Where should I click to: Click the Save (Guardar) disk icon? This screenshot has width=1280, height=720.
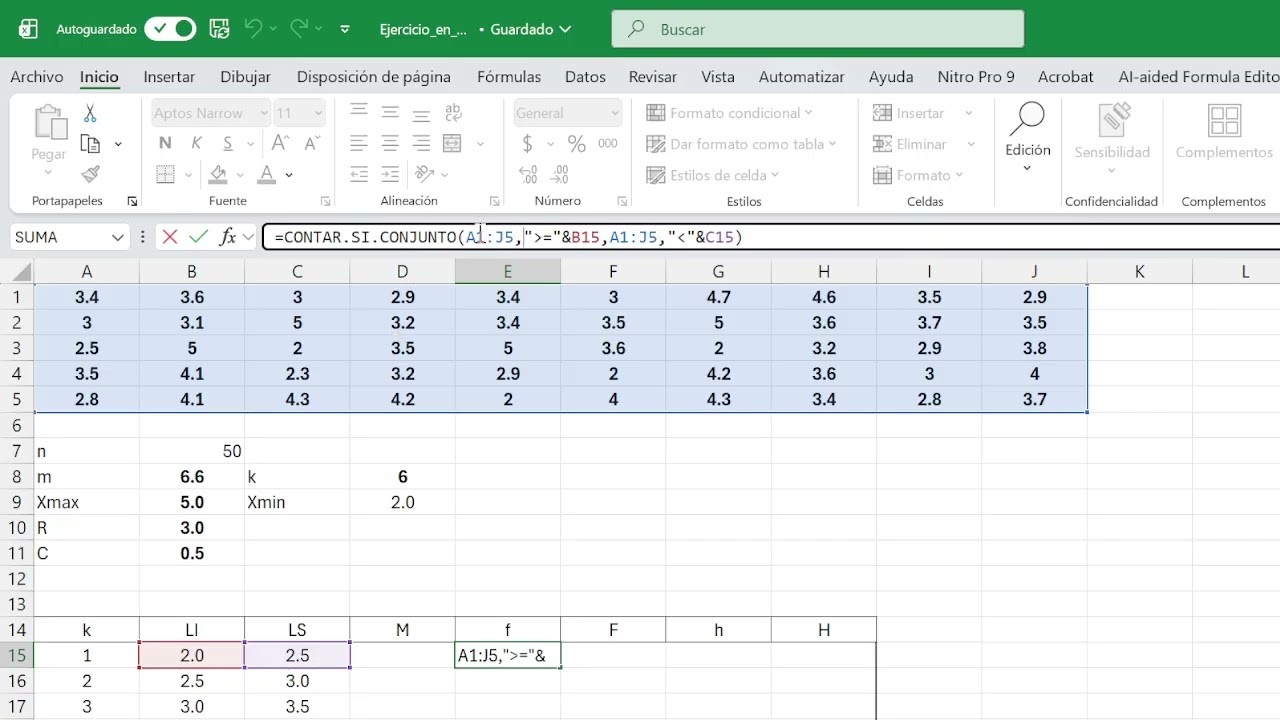(x=219, y=29)
